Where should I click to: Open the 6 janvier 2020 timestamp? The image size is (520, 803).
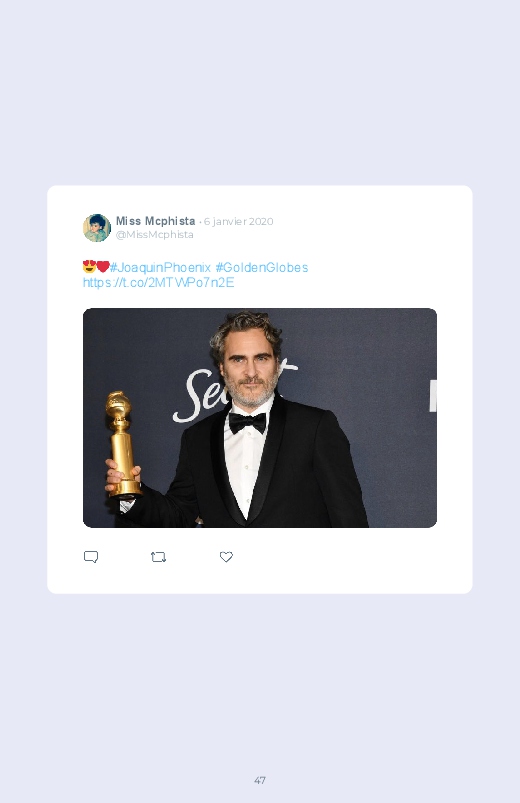tap(239, 221)
